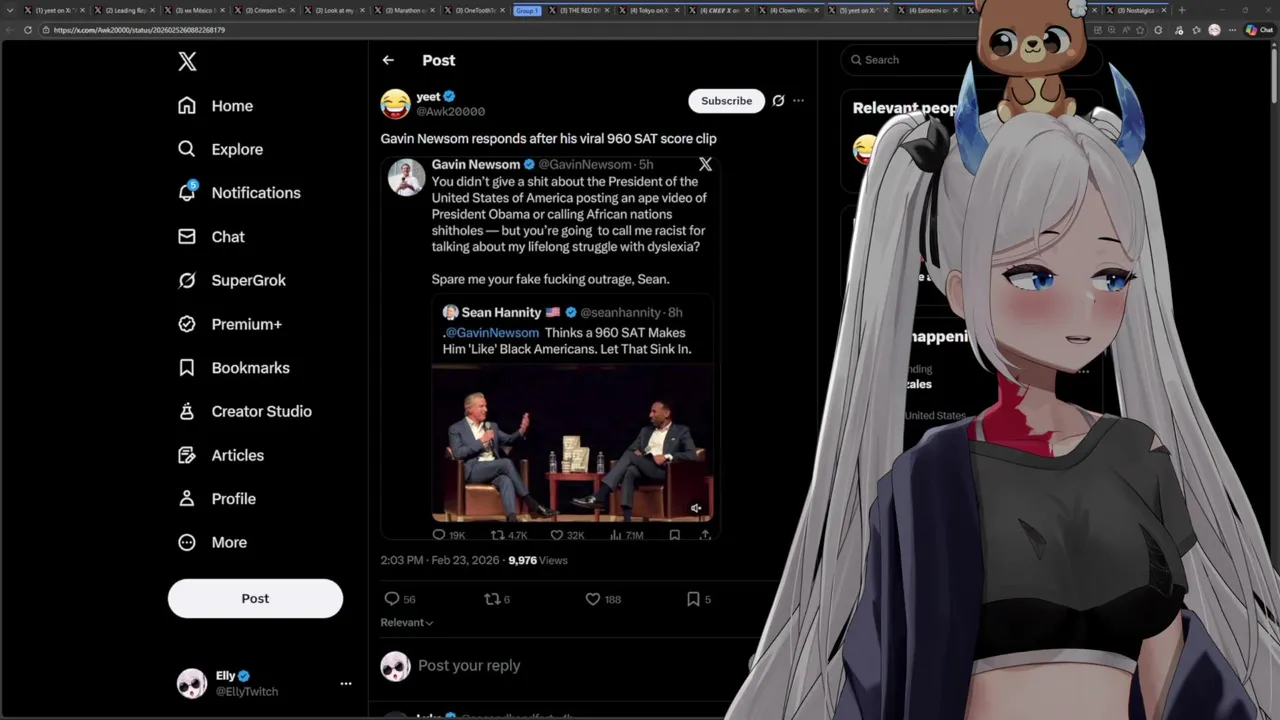Open the @GavinNewsom mention link

pos(491,332)
